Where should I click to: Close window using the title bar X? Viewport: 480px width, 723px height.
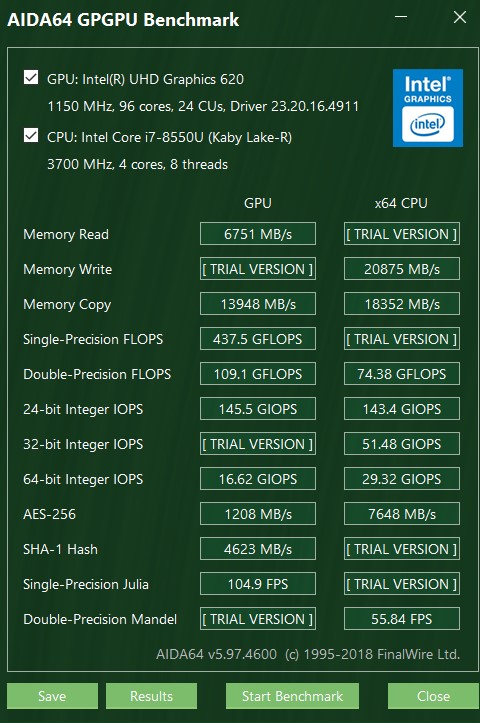[460, 17]
